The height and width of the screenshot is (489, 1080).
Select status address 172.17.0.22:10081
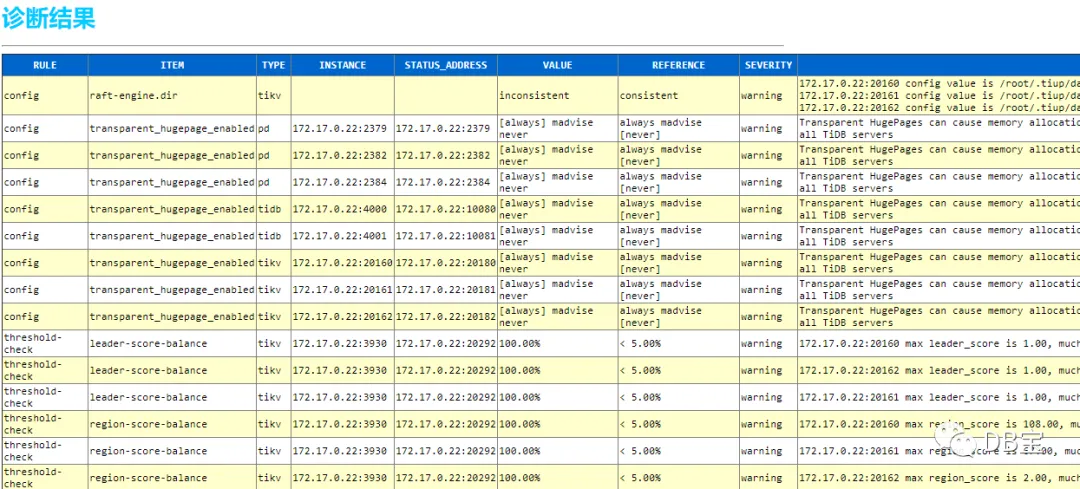(446, 236)
